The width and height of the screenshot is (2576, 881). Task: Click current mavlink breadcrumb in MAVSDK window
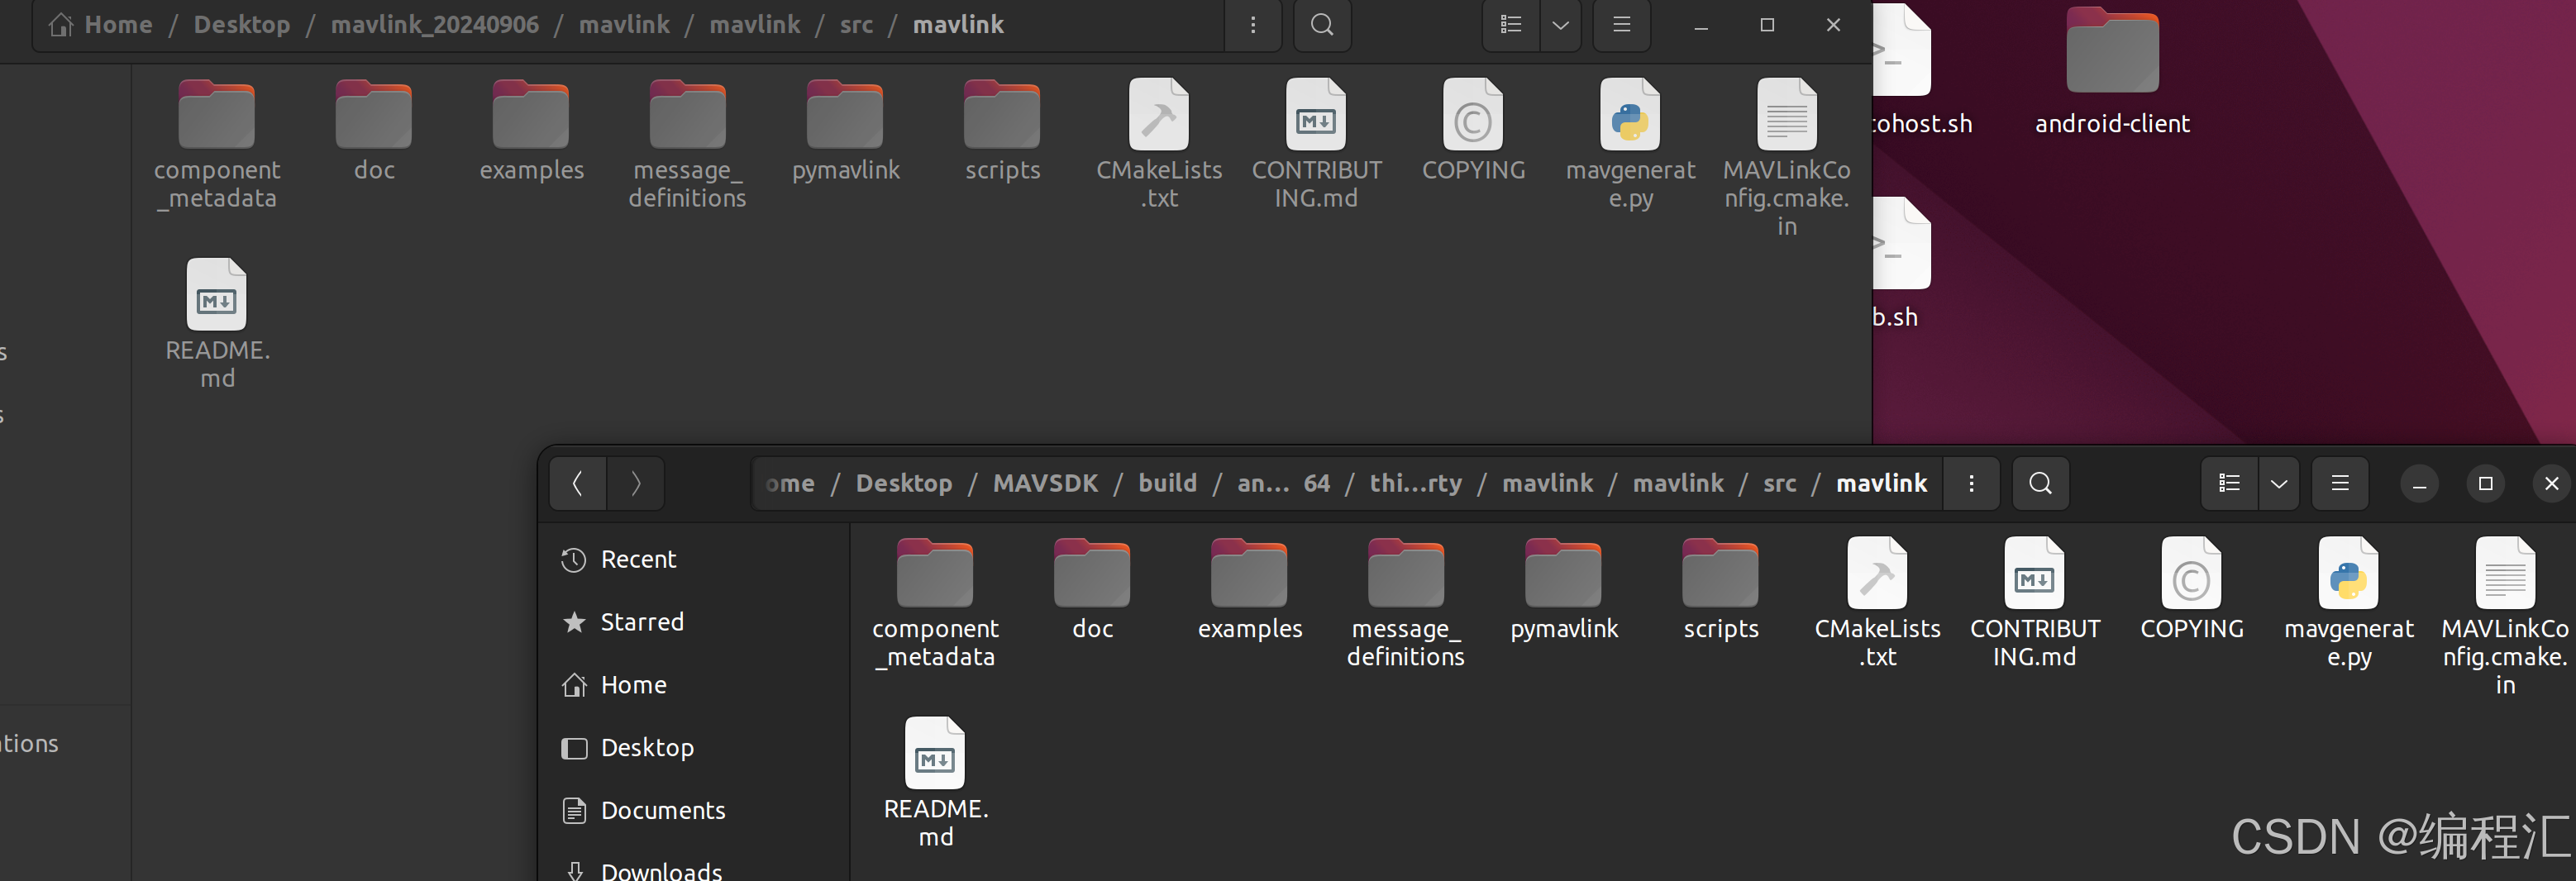click(1881, 483)
